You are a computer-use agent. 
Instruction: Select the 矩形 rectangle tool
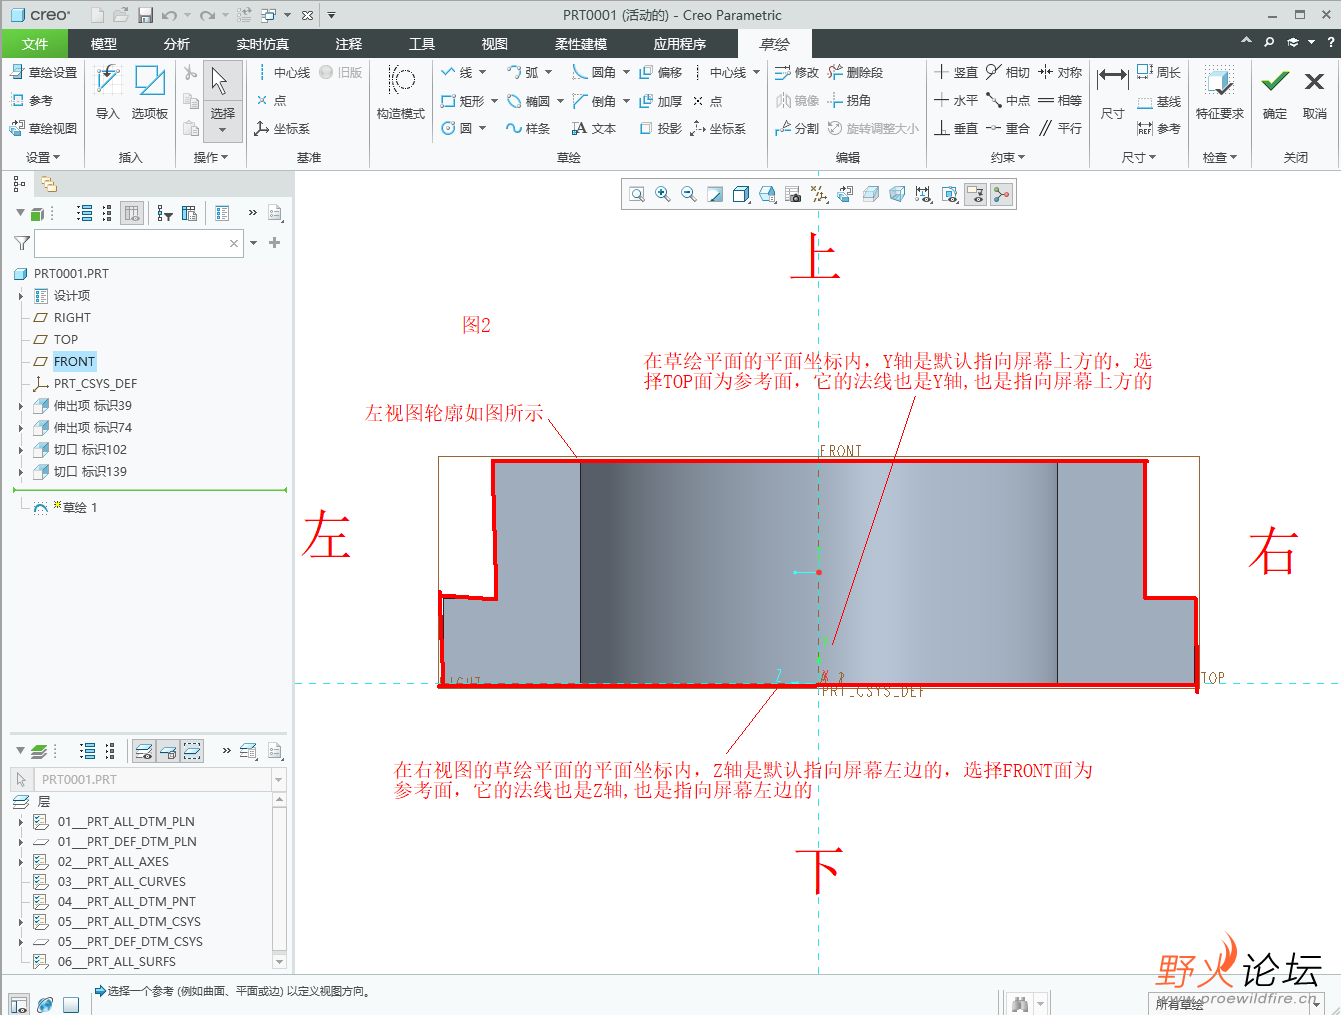463,101
